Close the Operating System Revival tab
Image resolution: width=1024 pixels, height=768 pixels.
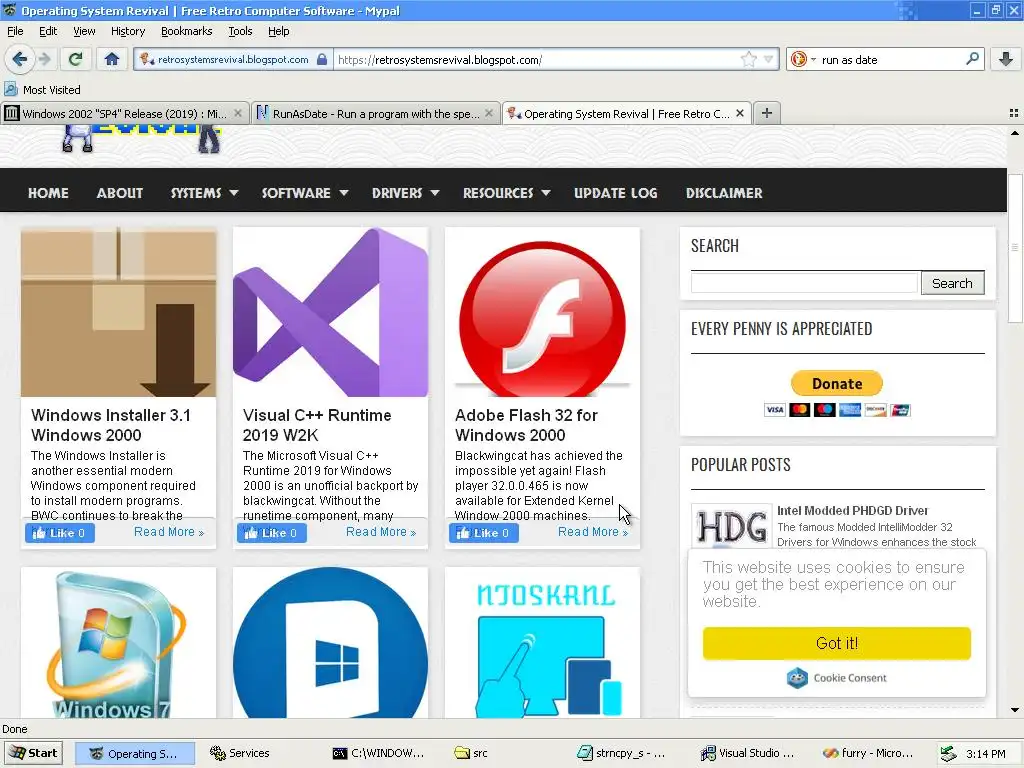tap(740, 113)
